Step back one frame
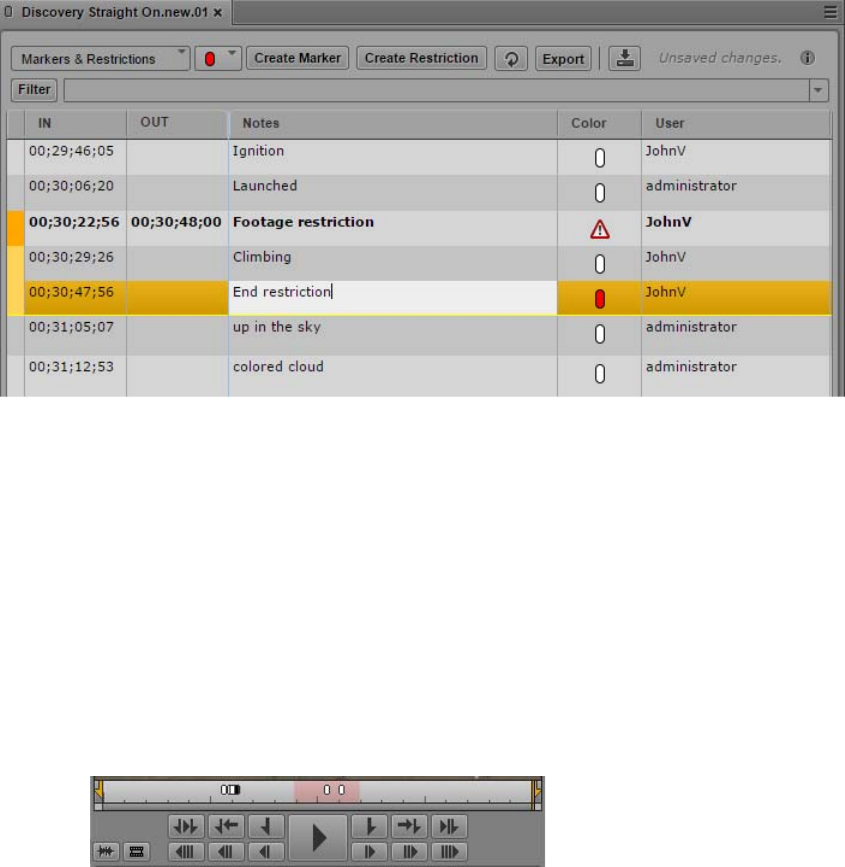The image size is (845, 867). (x=266, y=852)
